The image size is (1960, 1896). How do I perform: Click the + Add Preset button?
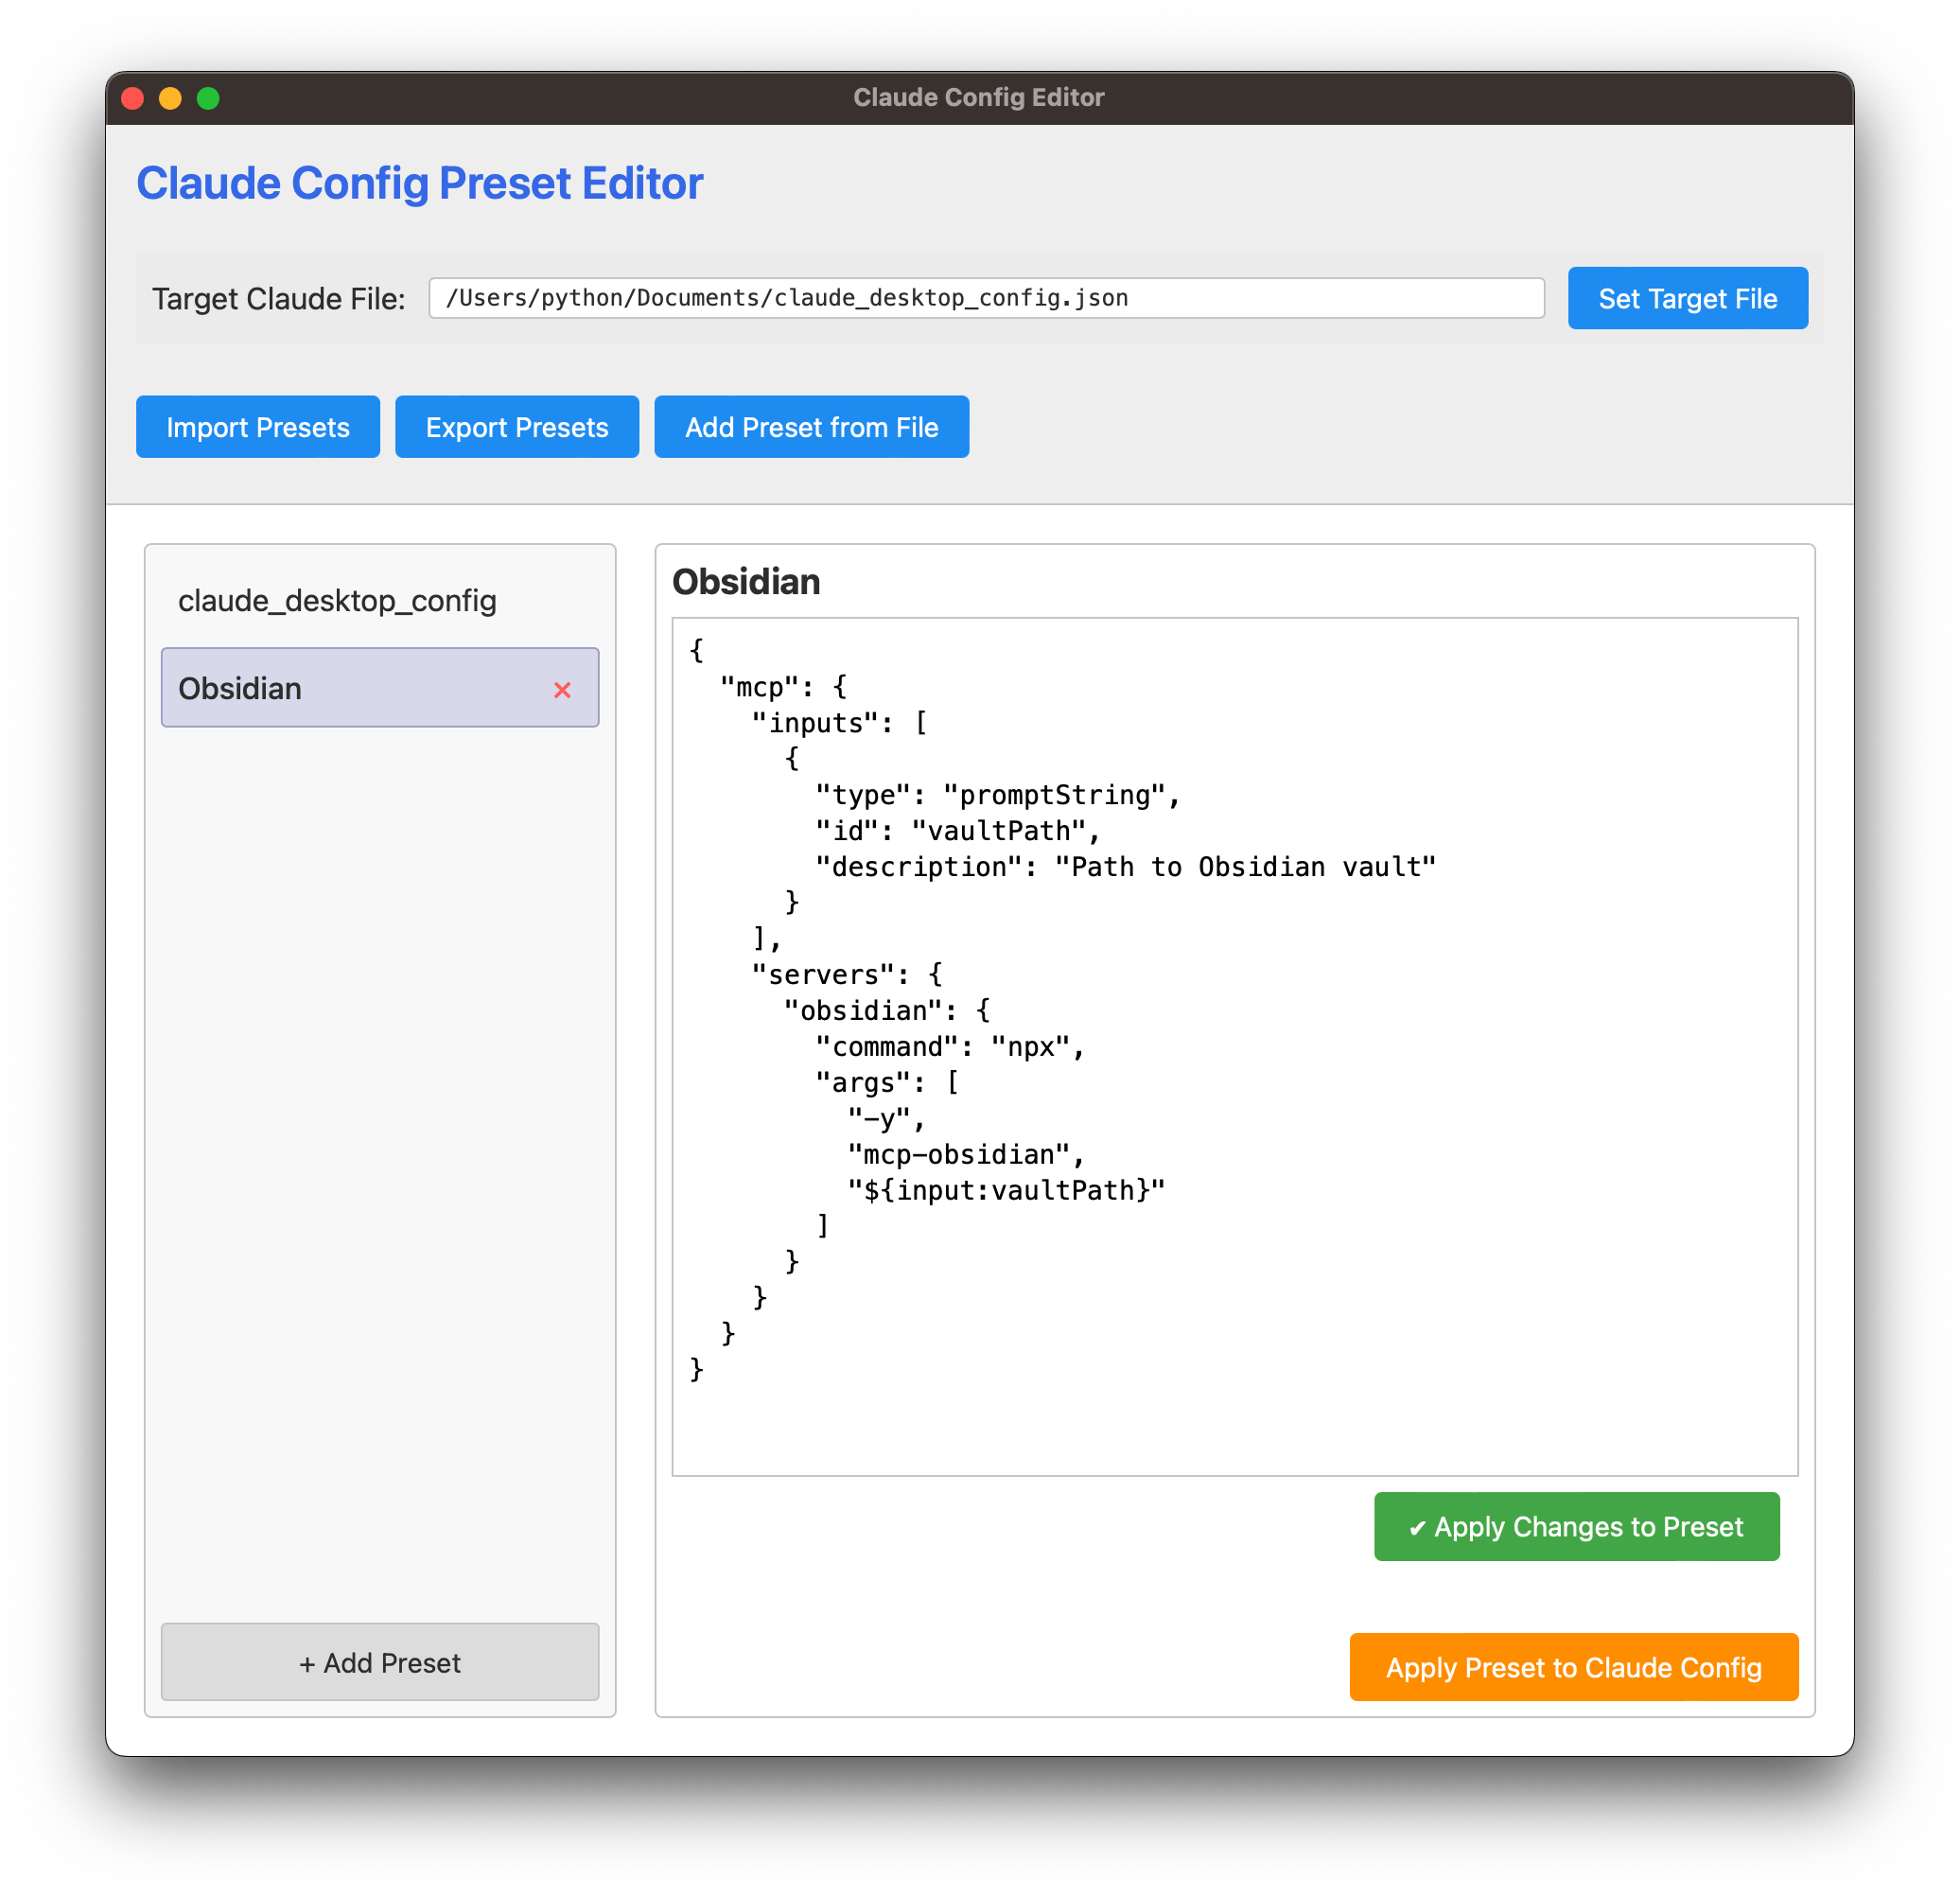pyautogui.click(x=380, y=1662)
